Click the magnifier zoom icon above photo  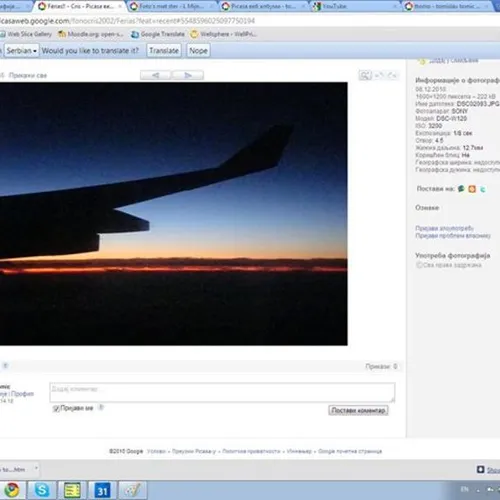point(365,75)
